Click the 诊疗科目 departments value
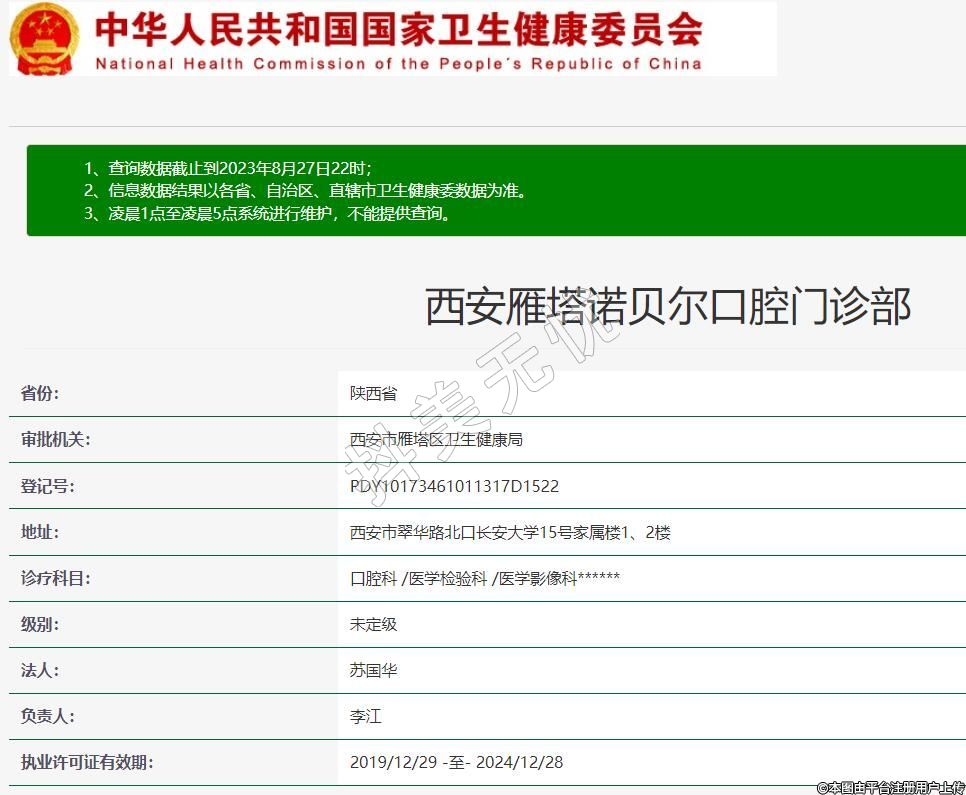Viewport: 966px width, 795px height. [485, 578]
